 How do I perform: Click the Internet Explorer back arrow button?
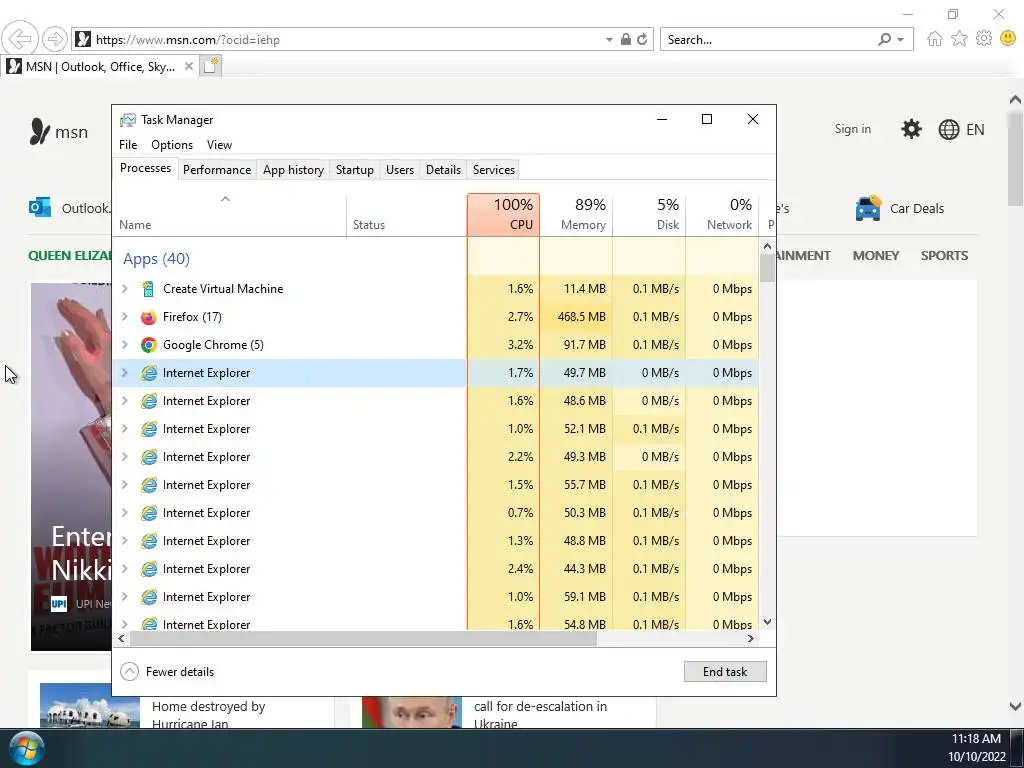20,39
